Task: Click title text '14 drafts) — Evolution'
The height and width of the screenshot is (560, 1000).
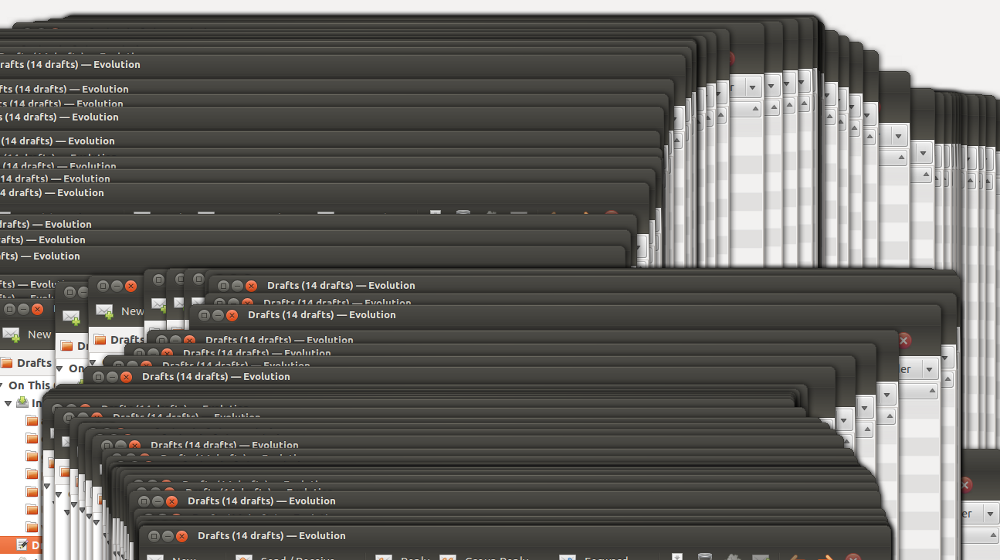Action: 55,179
